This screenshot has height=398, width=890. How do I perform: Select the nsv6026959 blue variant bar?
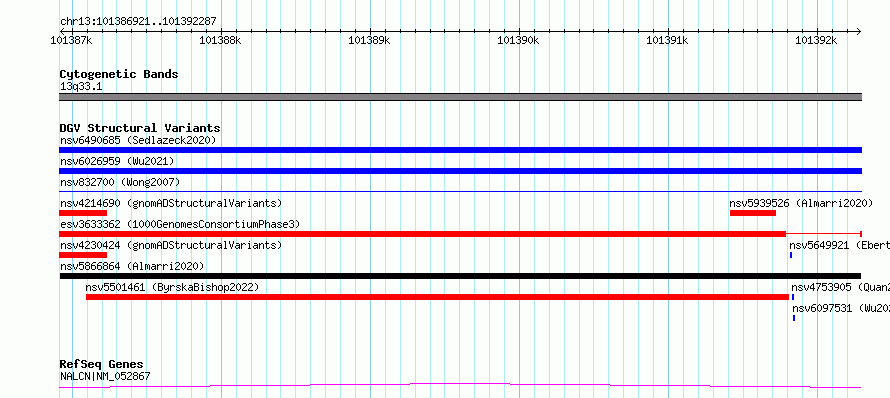[460, 171]
